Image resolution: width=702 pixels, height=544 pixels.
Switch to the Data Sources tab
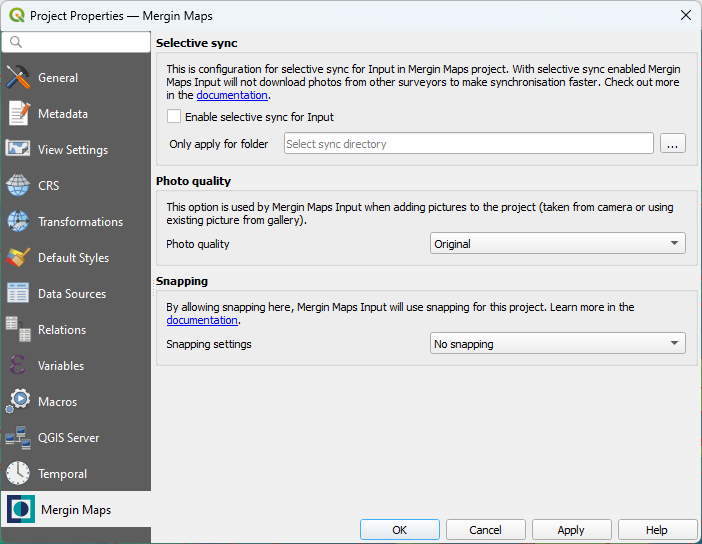[x=73, y=294]
